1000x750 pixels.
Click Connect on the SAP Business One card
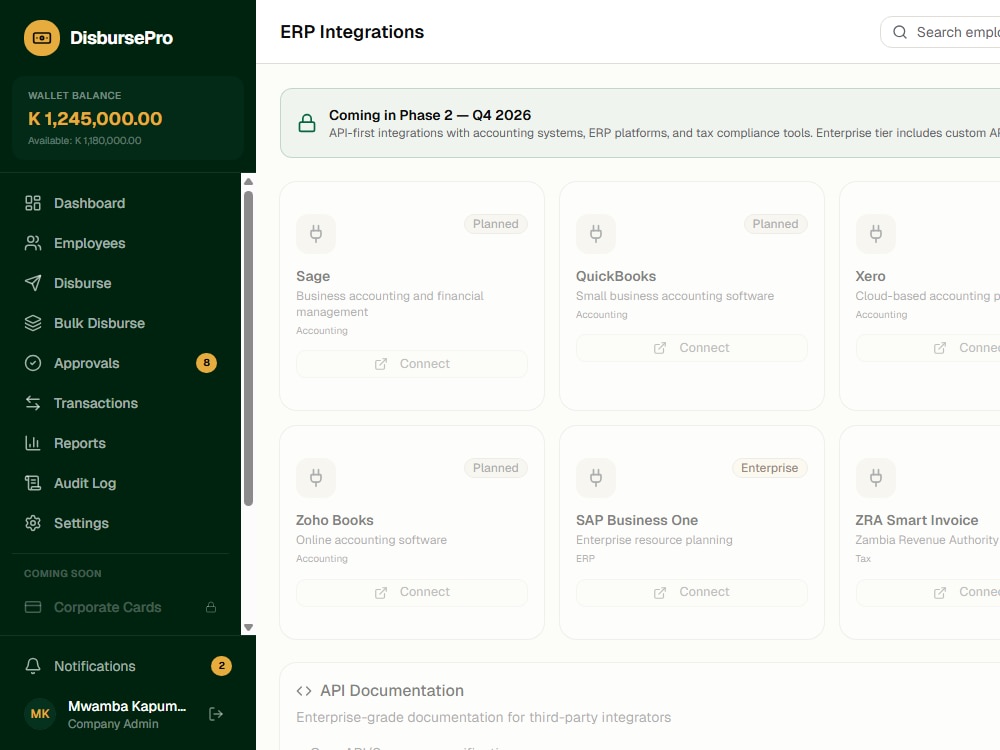(691, 592)
